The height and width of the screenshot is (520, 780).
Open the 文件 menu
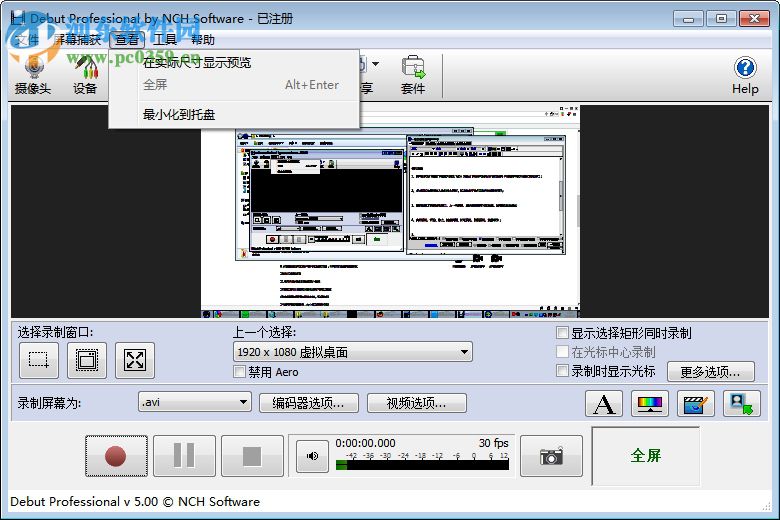coord(26,39)
